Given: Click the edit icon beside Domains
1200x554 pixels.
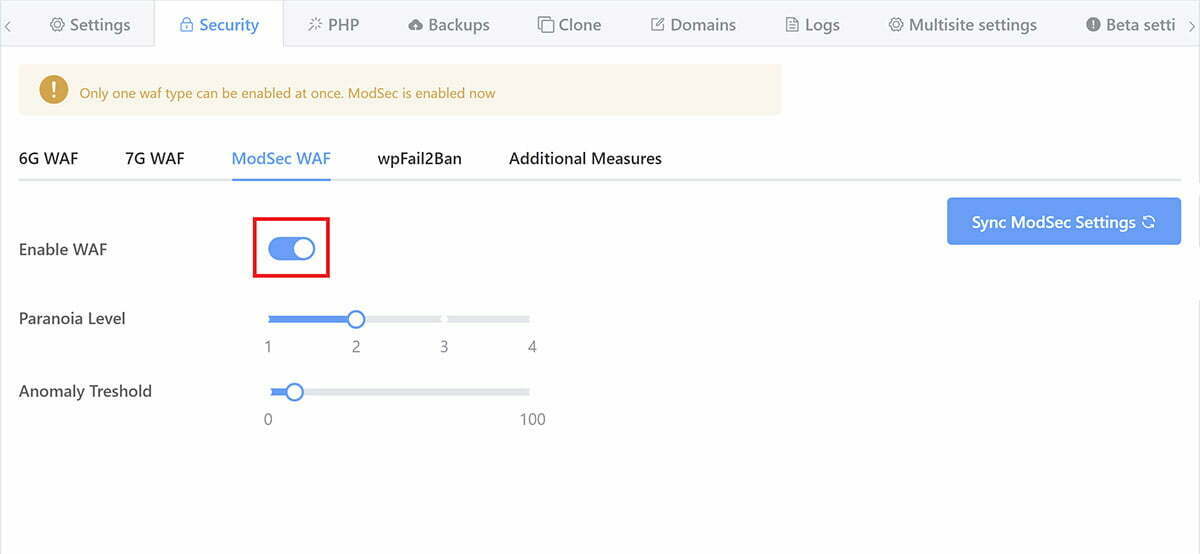Looking at the screenshot, I should [x=658, y=25].
